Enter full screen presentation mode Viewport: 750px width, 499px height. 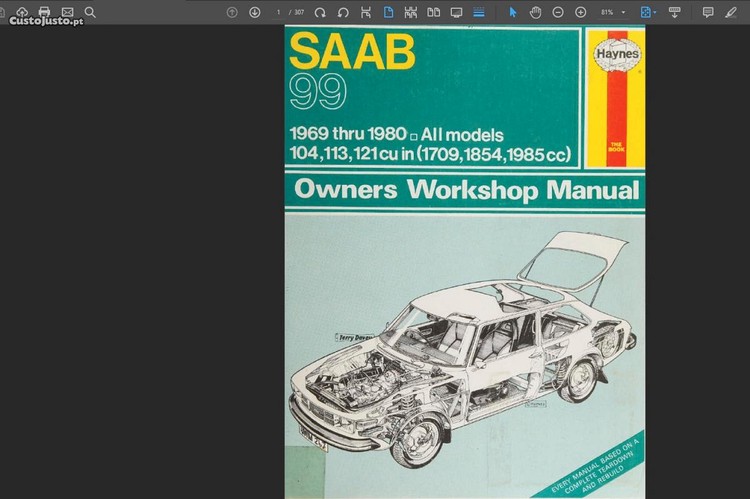tap(456, 12)
